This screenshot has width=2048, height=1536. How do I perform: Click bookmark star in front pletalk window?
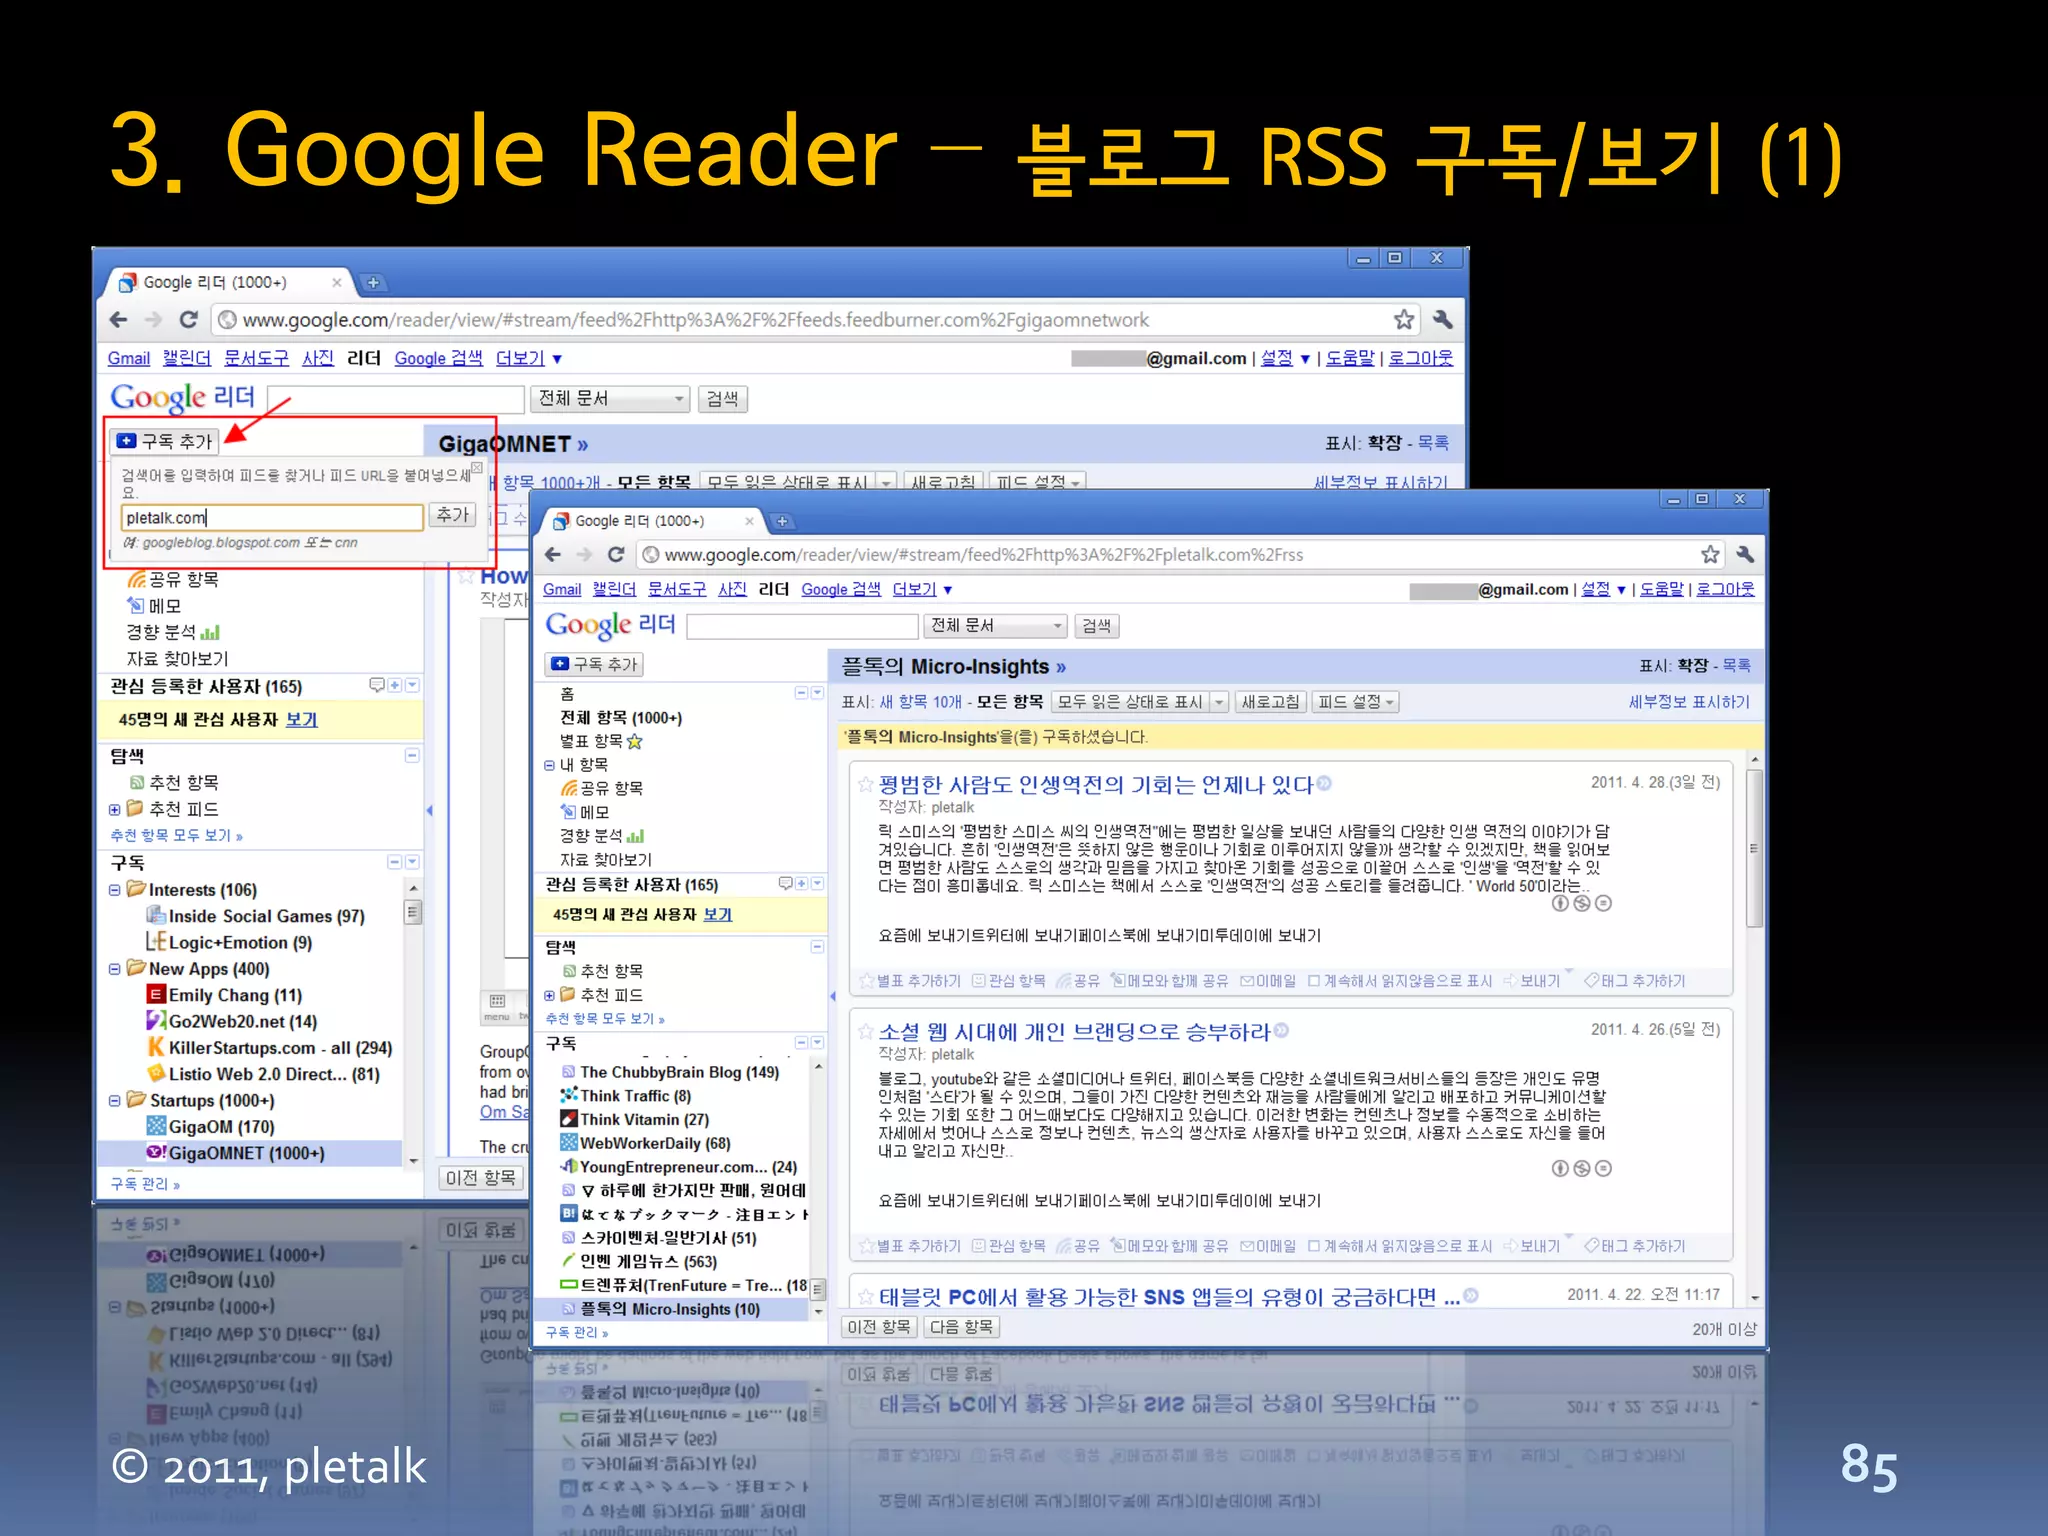(1710, 554)
